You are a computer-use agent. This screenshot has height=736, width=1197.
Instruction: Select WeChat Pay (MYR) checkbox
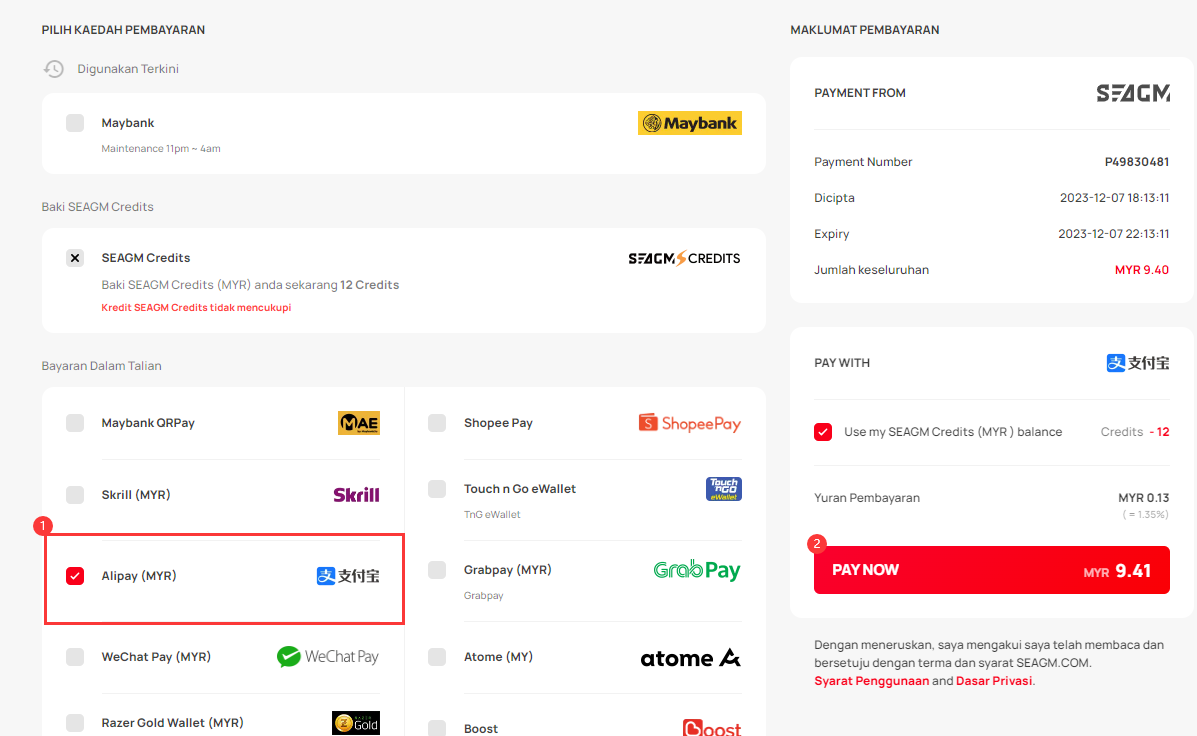75,657
